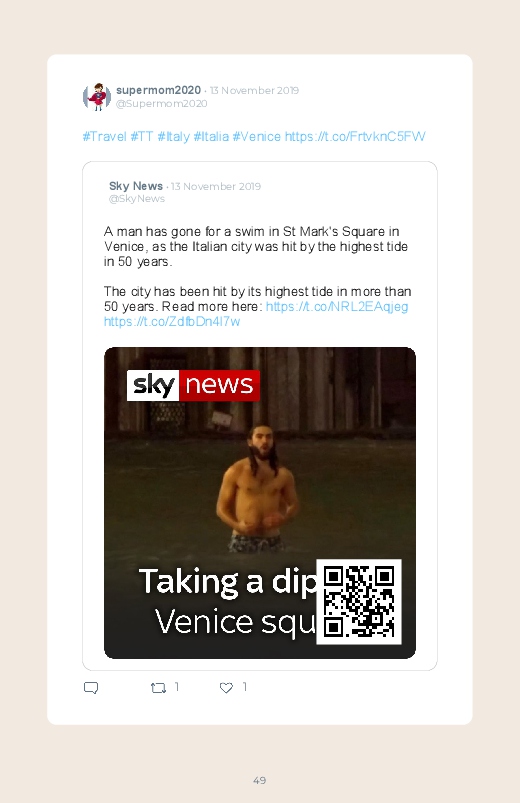Open the t.co/NRL2EAqjeg read more link
This screenshot has height=803, width=520.
pos(337,307)
